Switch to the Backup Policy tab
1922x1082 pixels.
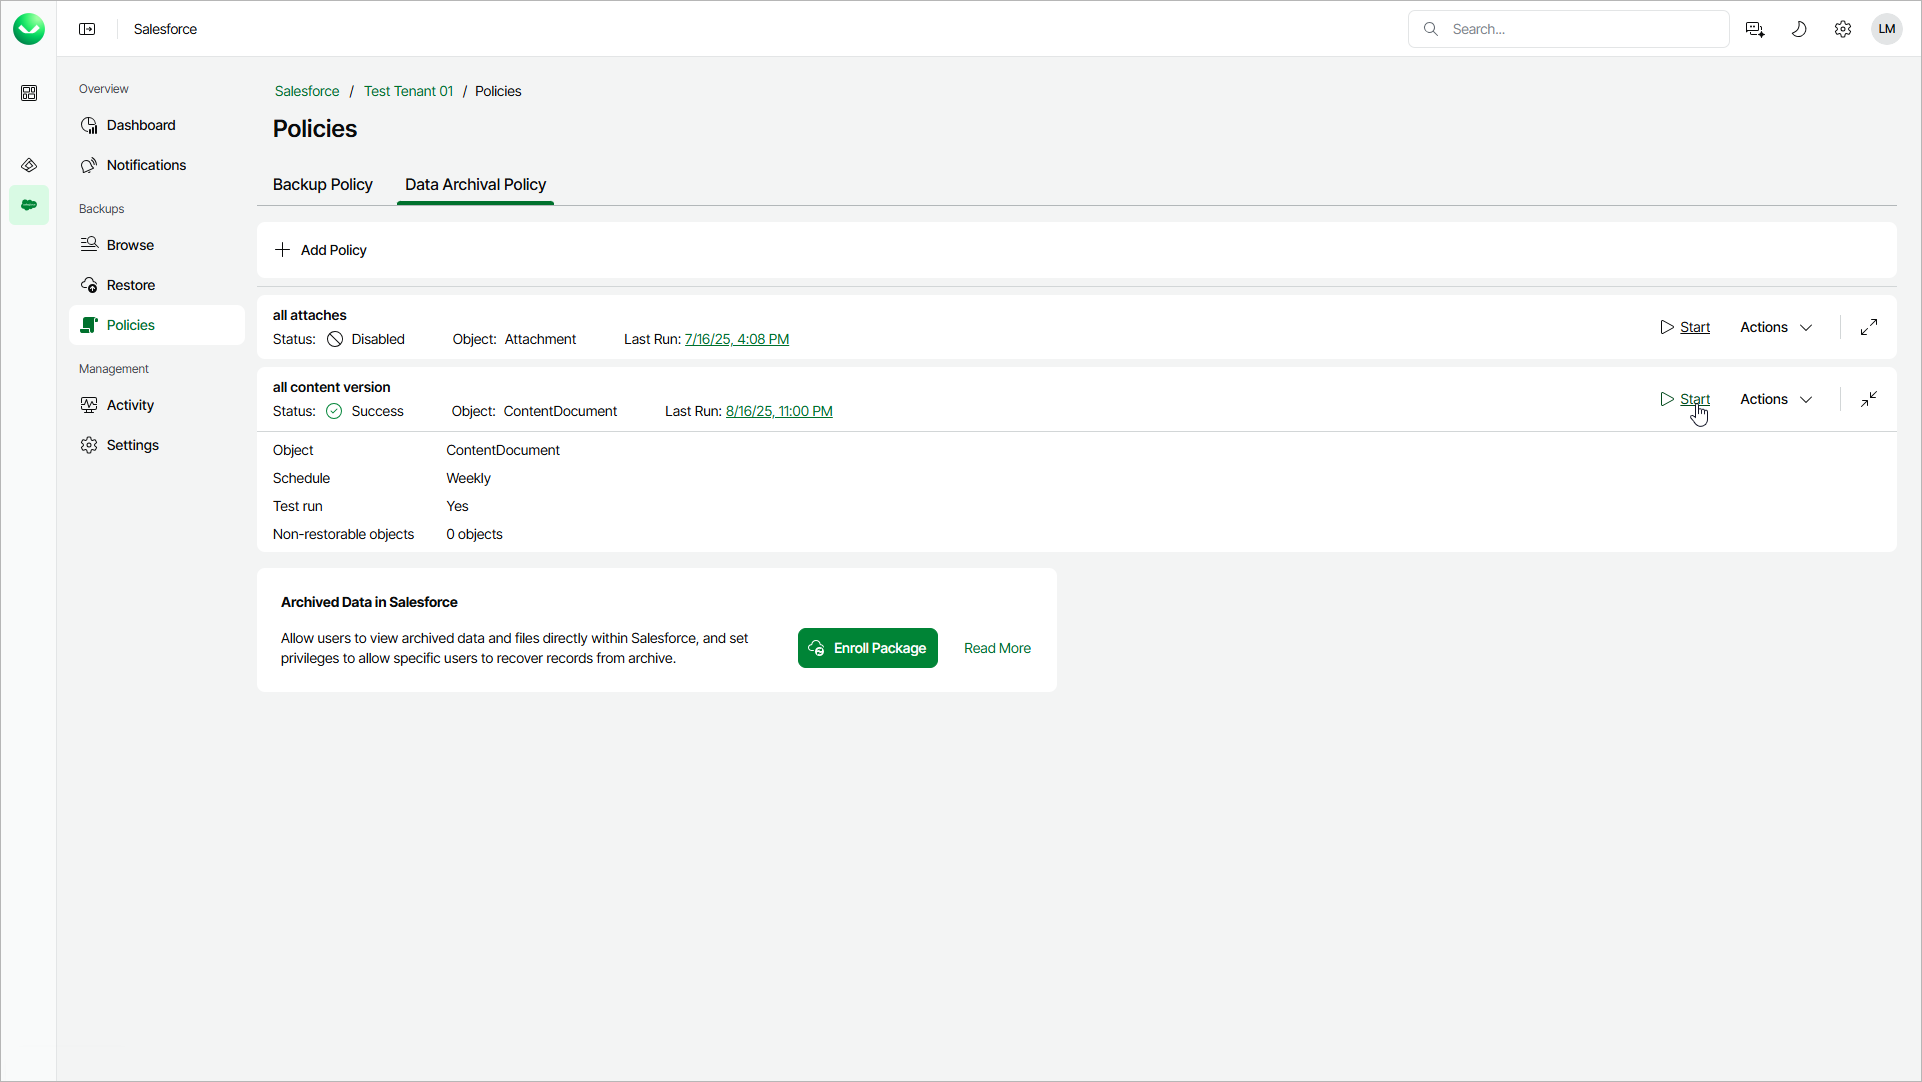click(x=322, y=185)
